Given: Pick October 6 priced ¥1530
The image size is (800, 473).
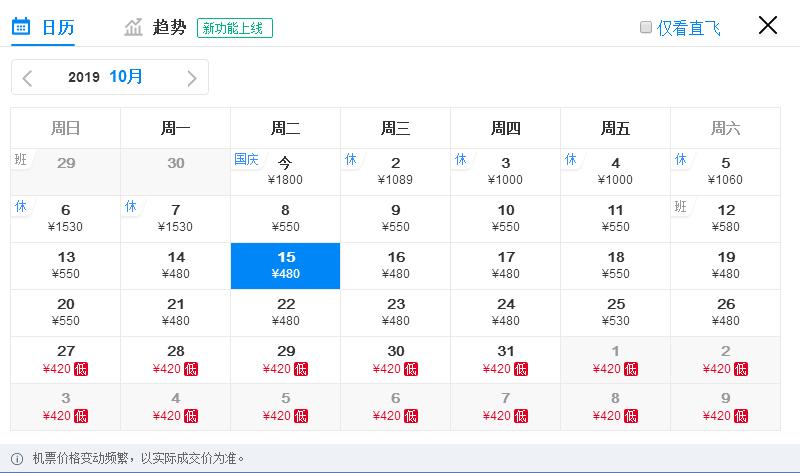Looking at the screenshot, I should click(65, 219).
